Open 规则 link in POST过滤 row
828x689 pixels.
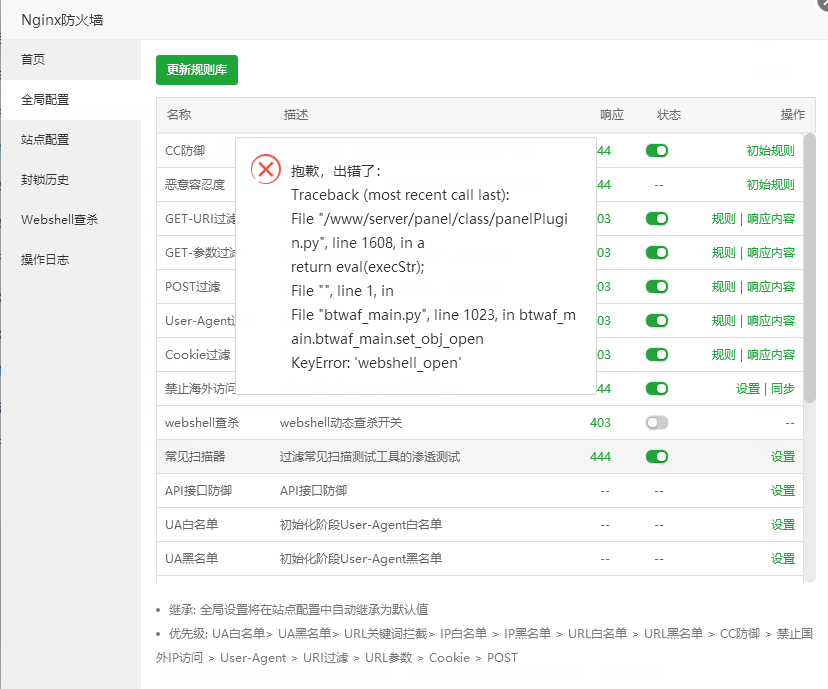pyautogui.click(x=723, y=287)
